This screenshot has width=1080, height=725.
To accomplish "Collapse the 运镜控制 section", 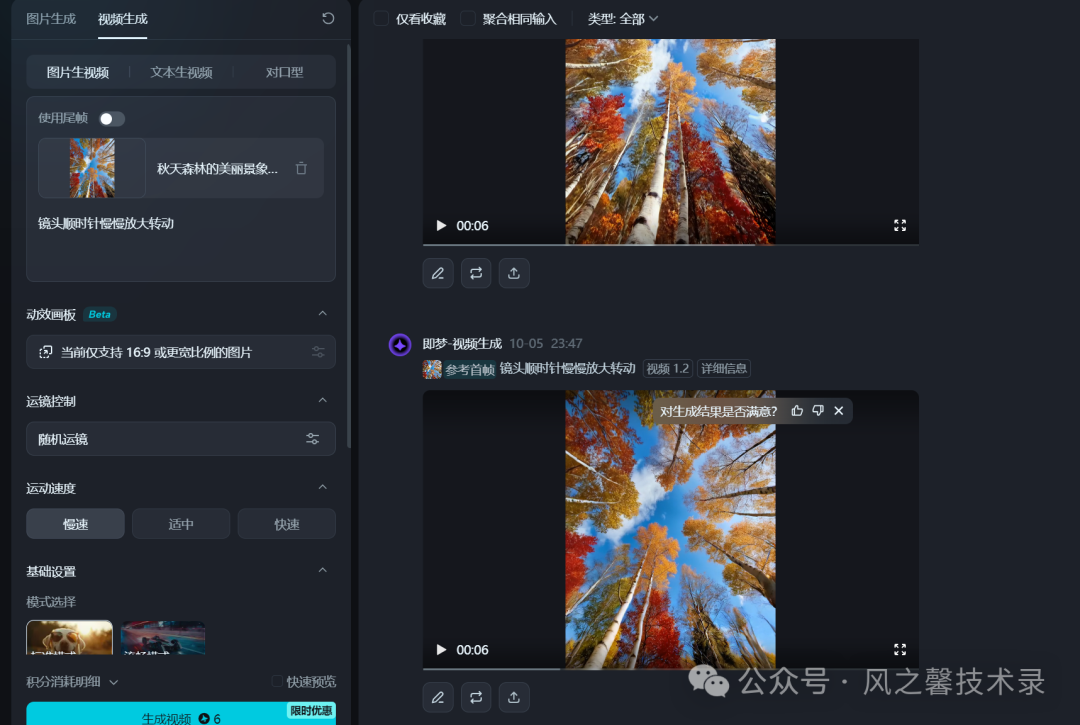I will click(x=322, y=400).
